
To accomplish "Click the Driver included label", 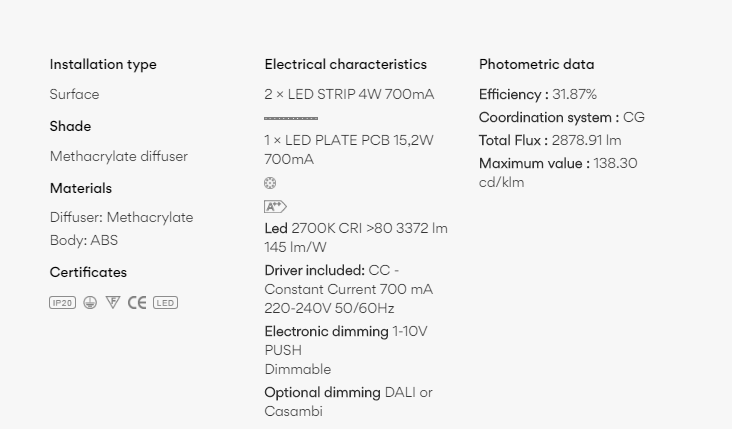I will point(315,270).
